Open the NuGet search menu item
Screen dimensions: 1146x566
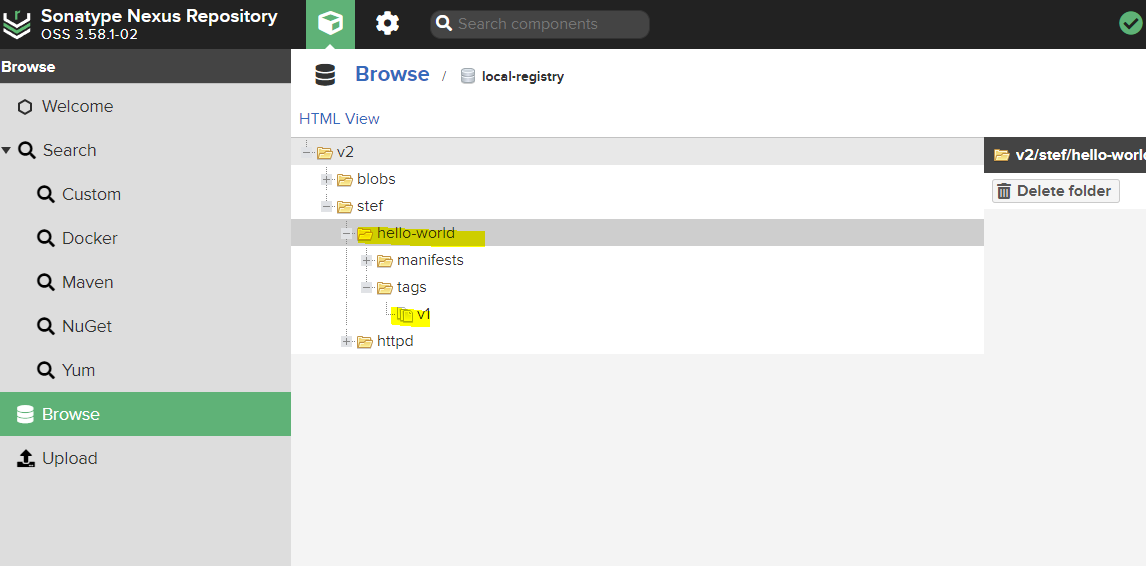[86, 326]
